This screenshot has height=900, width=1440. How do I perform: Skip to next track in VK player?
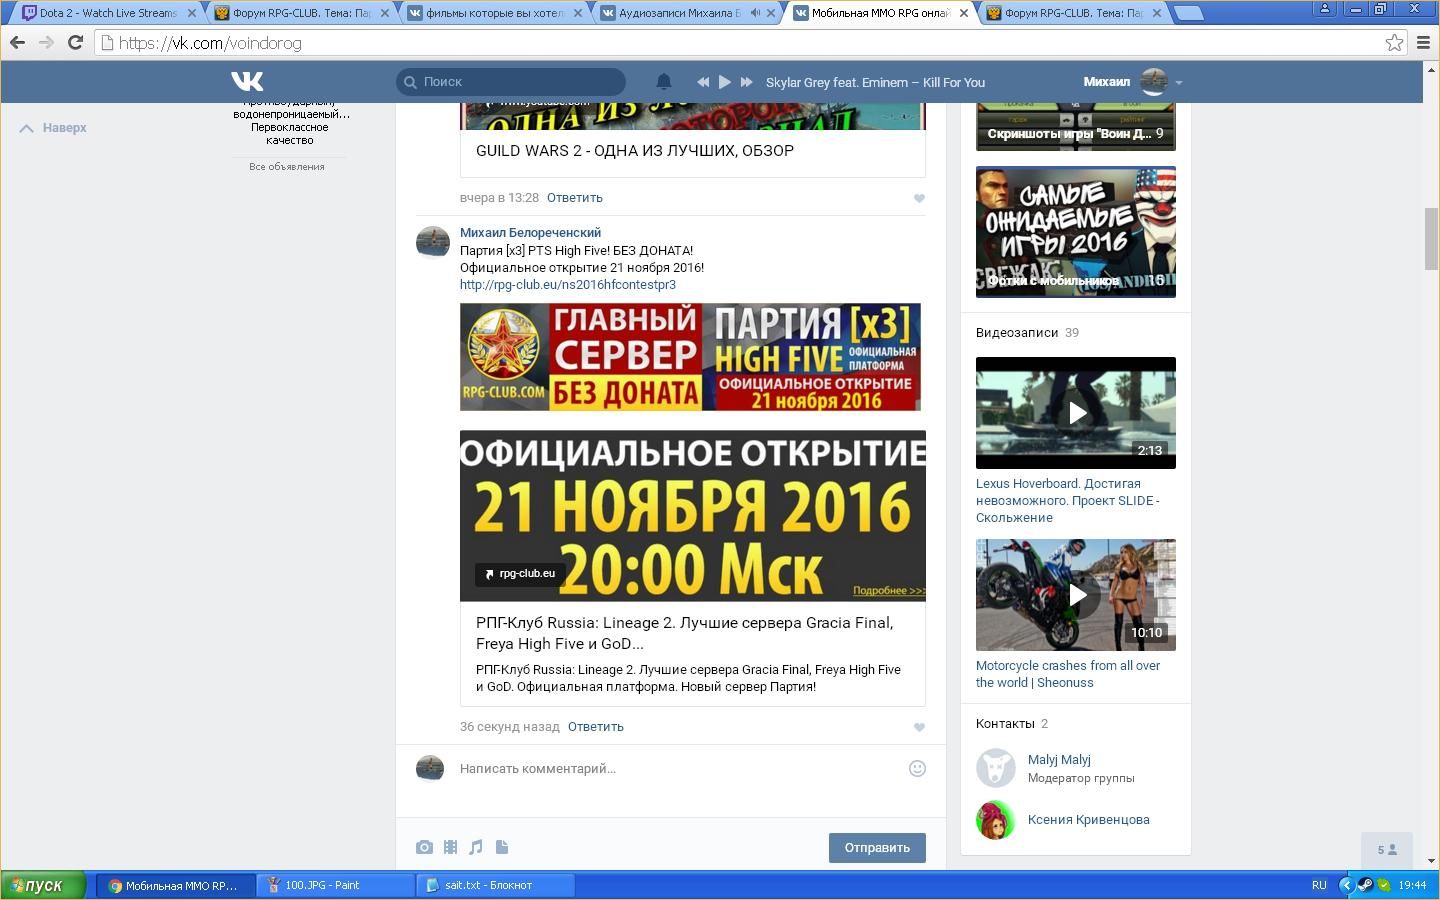tap(746, 82)
